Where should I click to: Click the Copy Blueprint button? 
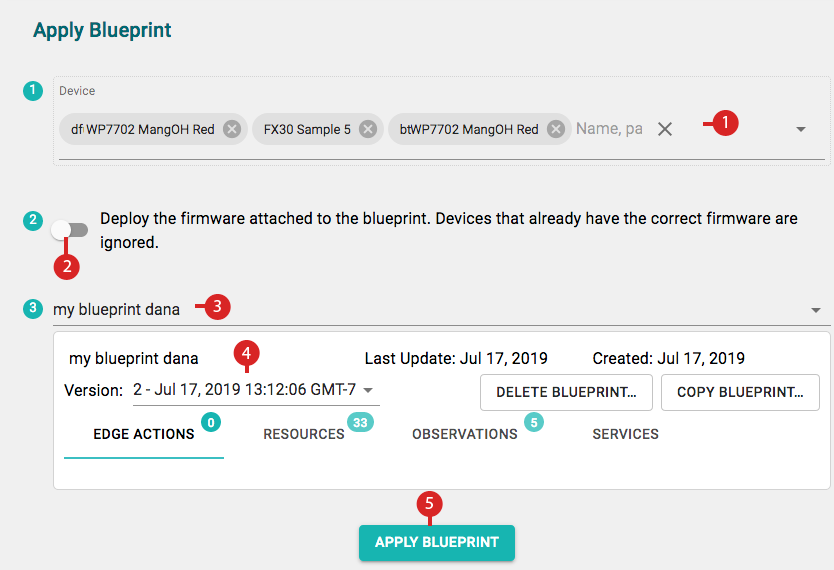click(740, 392)
